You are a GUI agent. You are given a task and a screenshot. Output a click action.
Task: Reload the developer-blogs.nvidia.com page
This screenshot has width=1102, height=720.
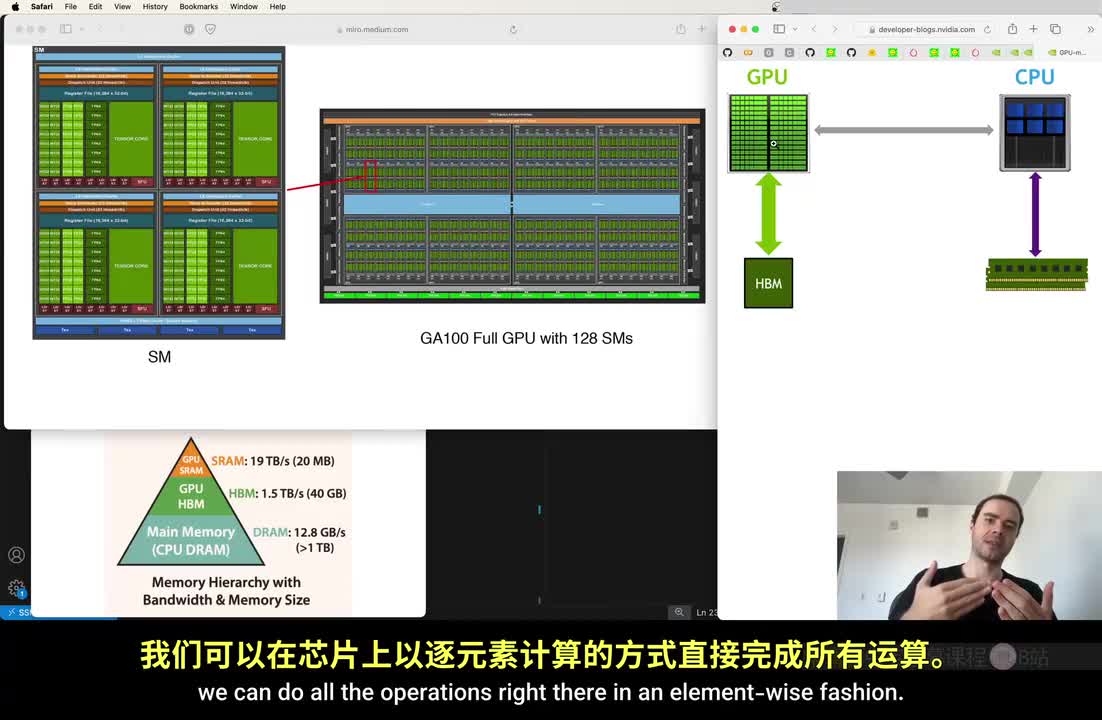(x=987, y=30)
